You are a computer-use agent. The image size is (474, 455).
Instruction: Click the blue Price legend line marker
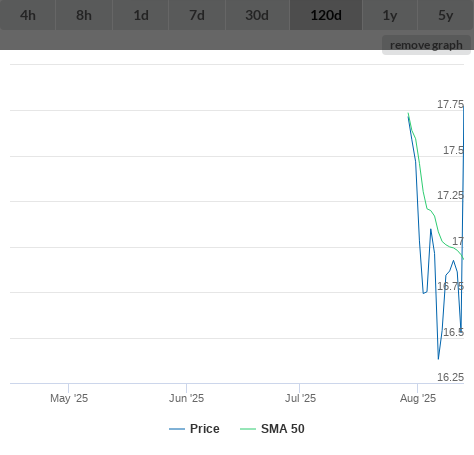(x=177, y=429)
